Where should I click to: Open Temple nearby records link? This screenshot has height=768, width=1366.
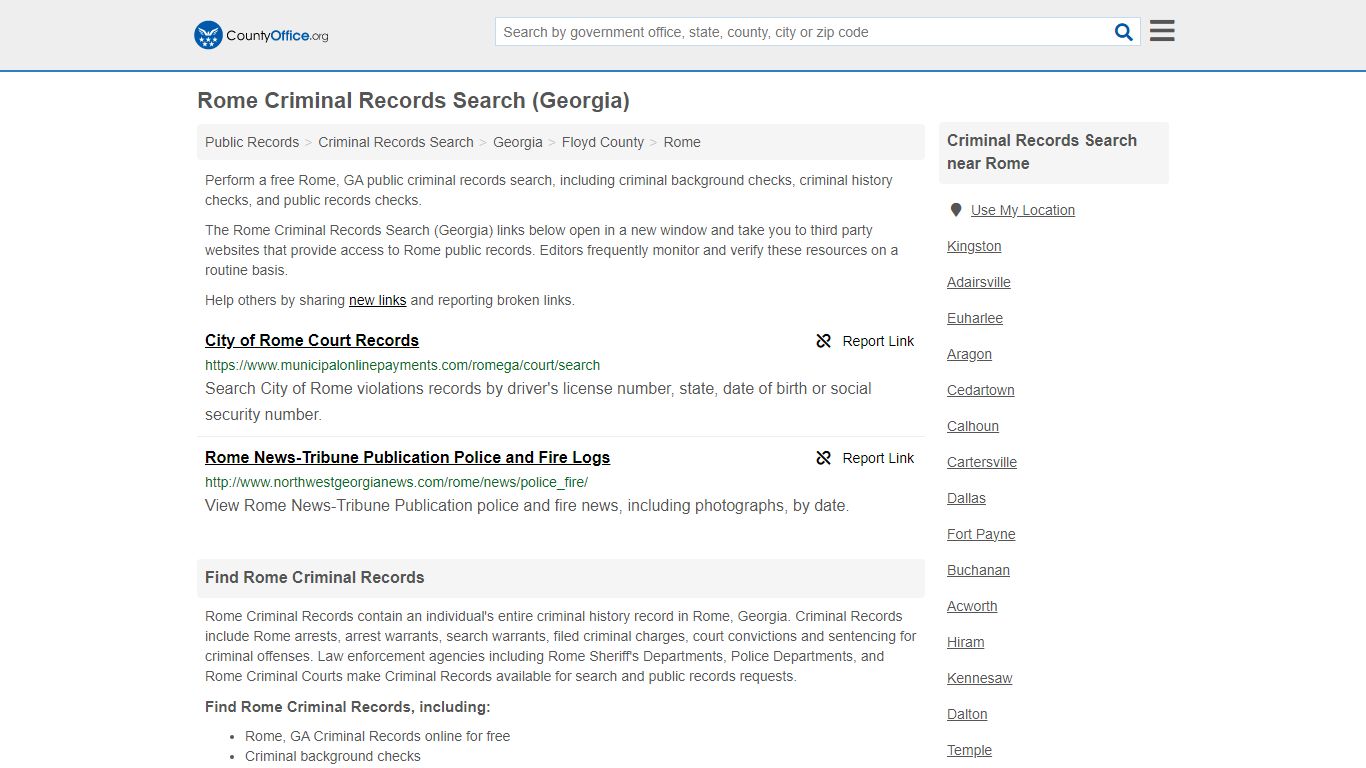pyautogui.click(x=970, y=750)
